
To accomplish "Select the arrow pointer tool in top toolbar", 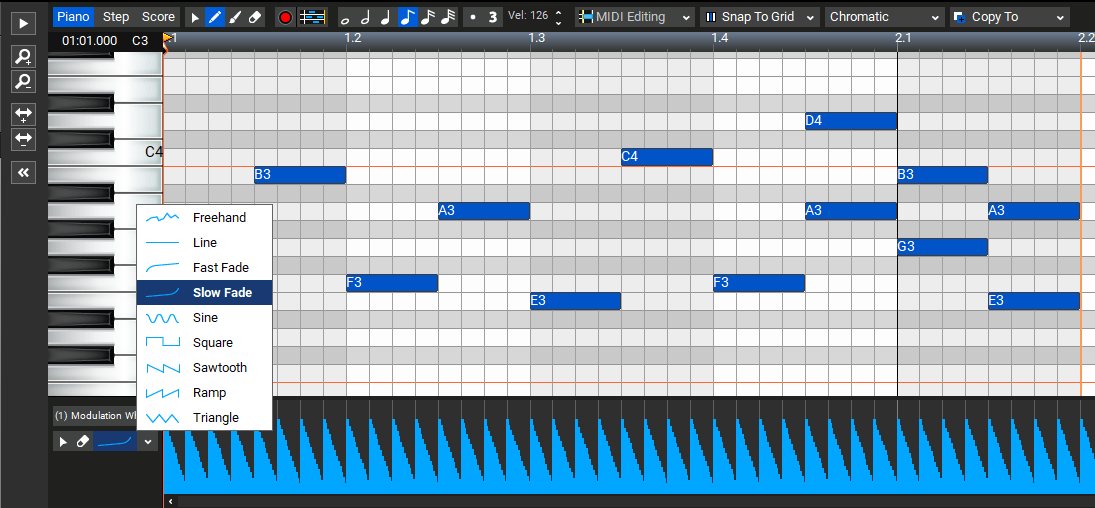I will pyautogui.click(x=195, y=17).
